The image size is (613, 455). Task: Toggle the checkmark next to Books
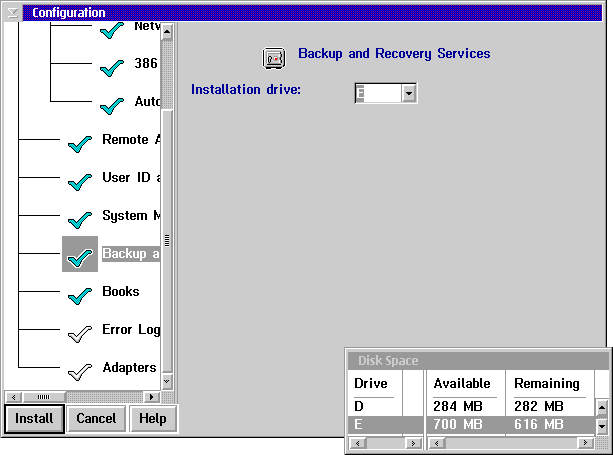(80, 296)
